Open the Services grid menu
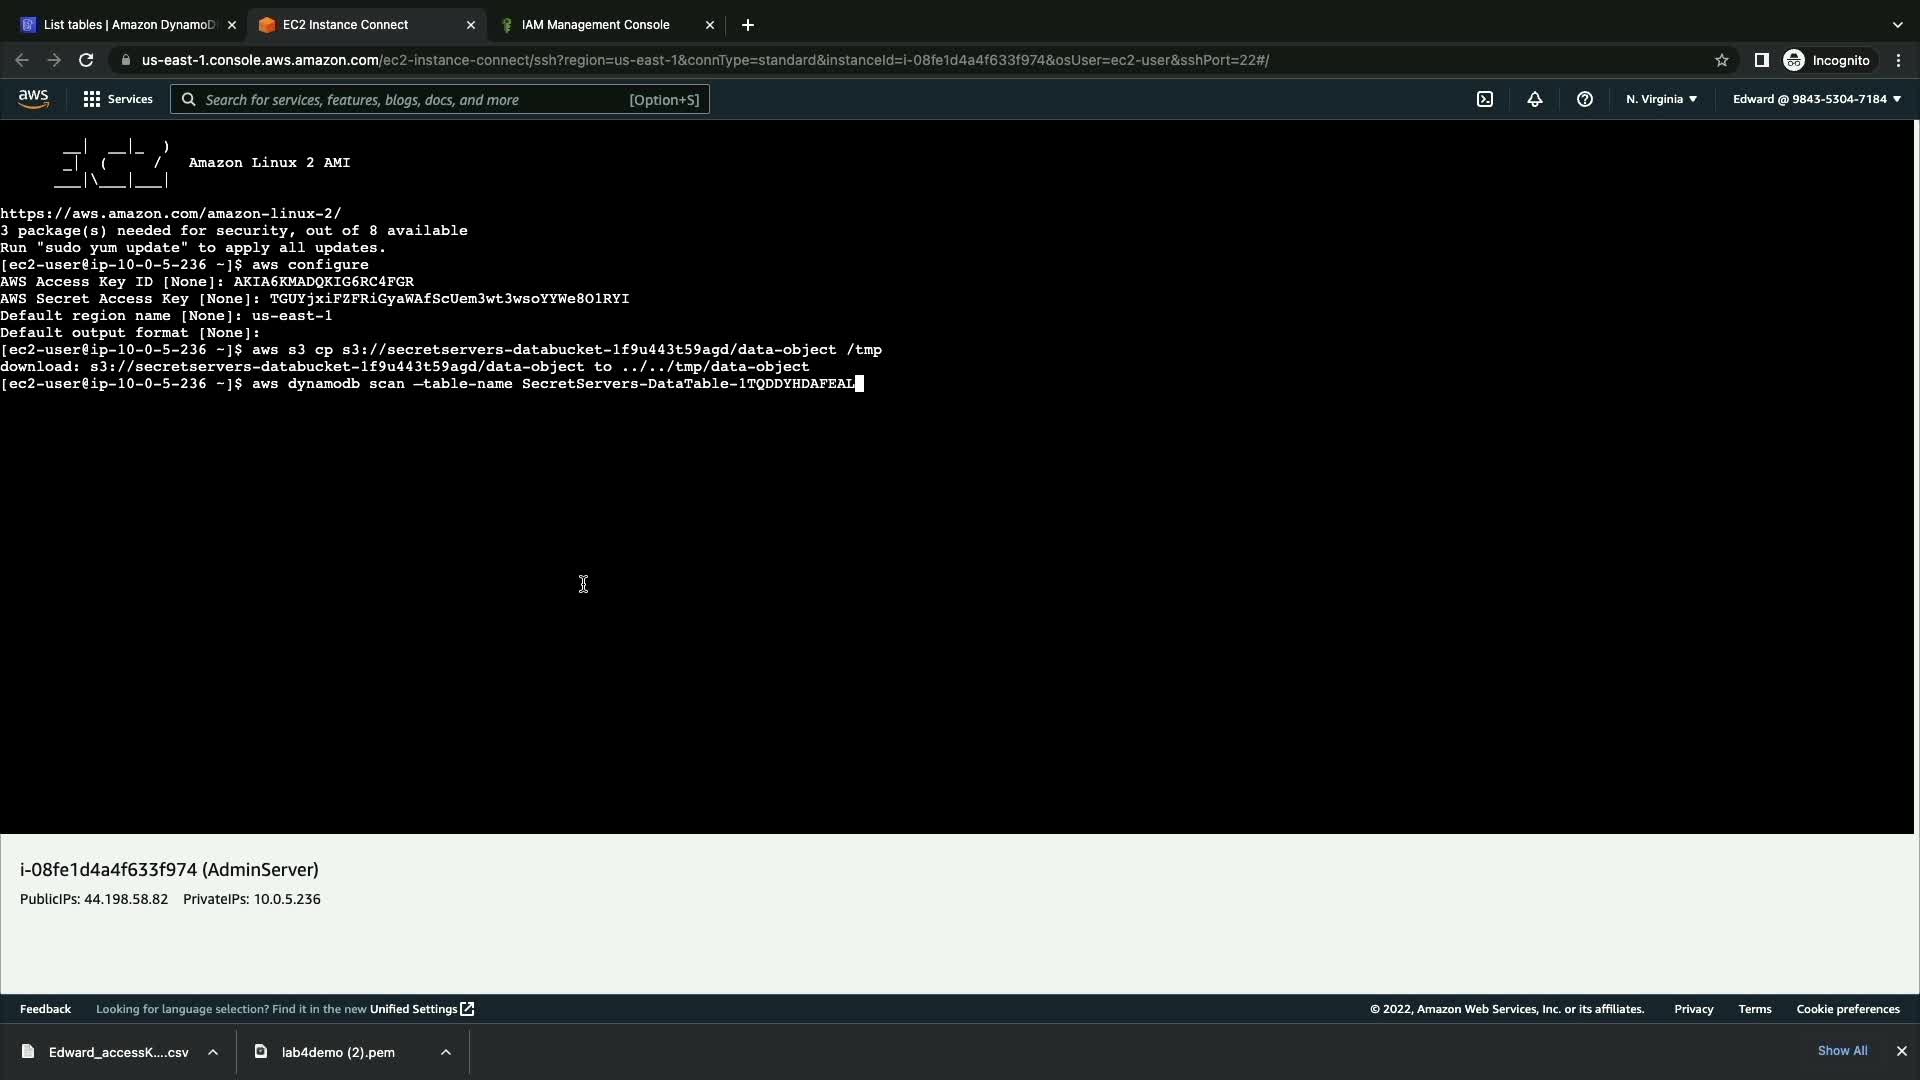 pyautogui.click(x=118, y=99)
